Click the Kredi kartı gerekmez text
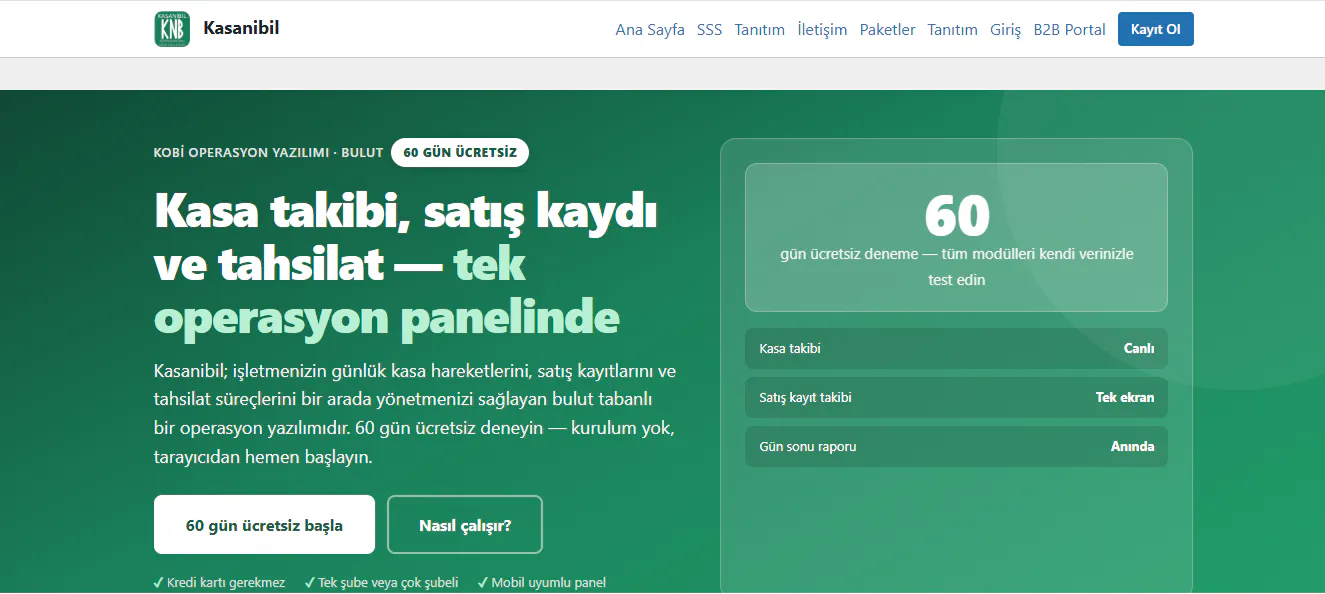1325x594 pixels. (x=219, y=582)
